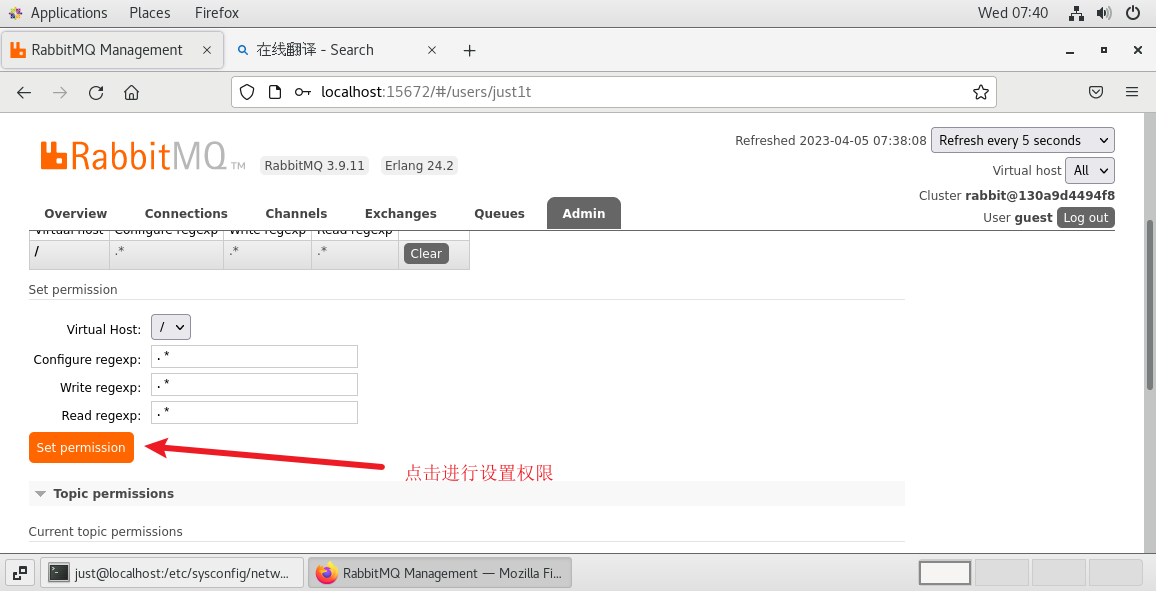Screen dimensions: 1156x591
Task: Click the RabbitMQ logo
Action: pyautogui.click(x=142, y=155)
